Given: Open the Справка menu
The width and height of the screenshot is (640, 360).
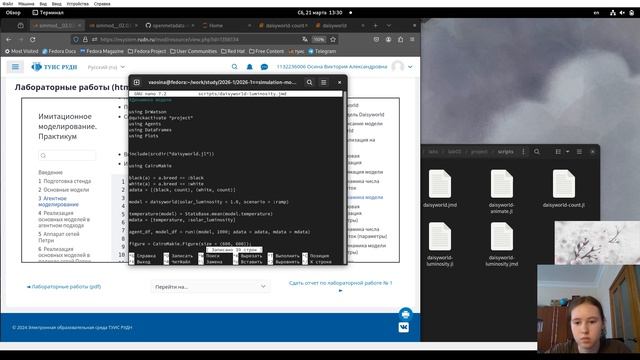Looking at the screenshot, I should pyautogui.click(x=102, y=4).
